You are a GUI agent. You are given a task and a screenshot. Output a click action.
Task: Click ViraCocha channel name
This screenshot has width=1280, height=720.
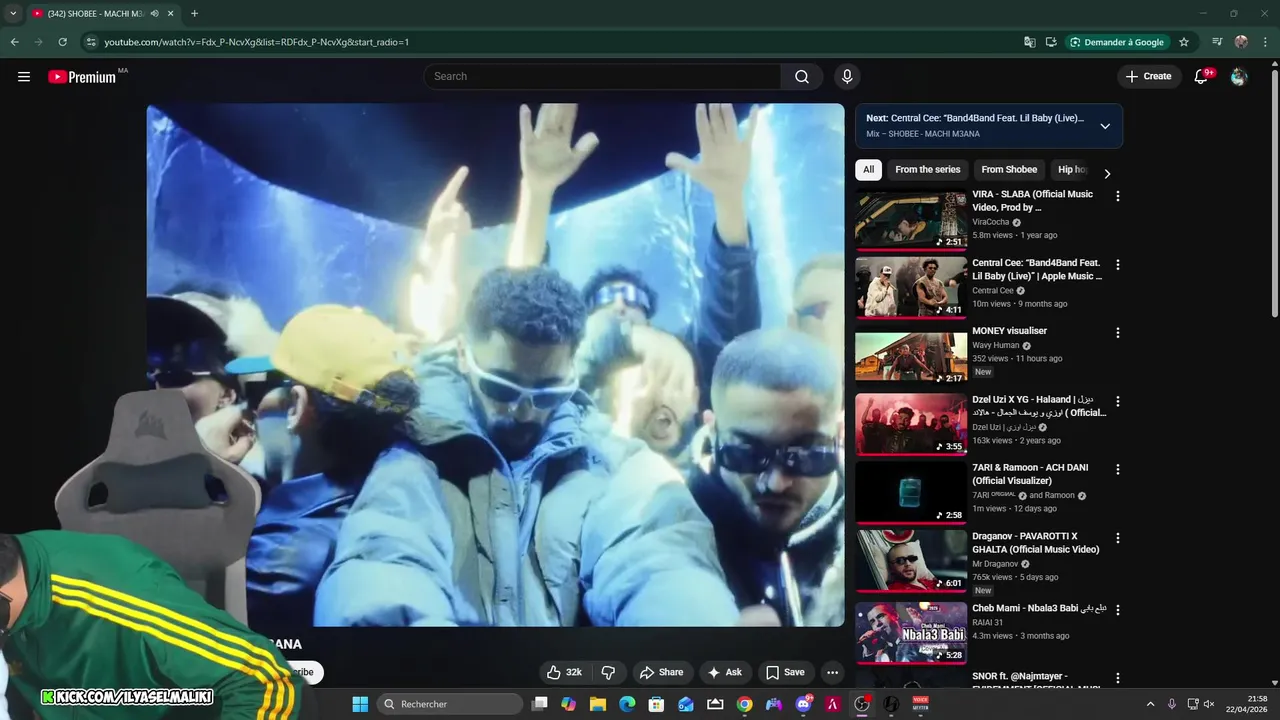(x=991, y=222)
